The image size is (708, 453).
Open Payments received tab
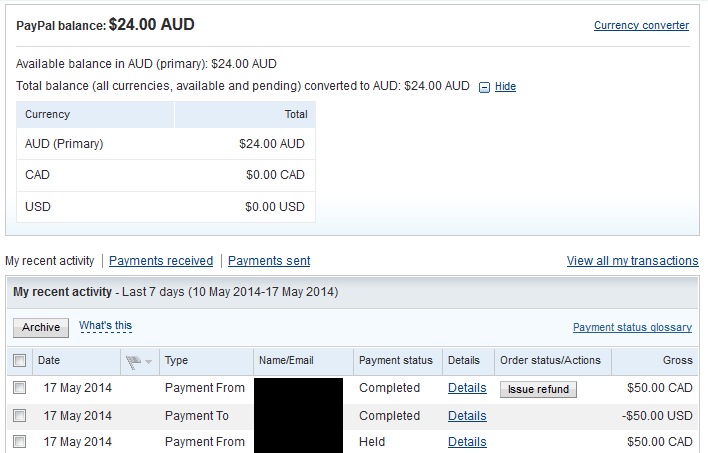(161, 261)
